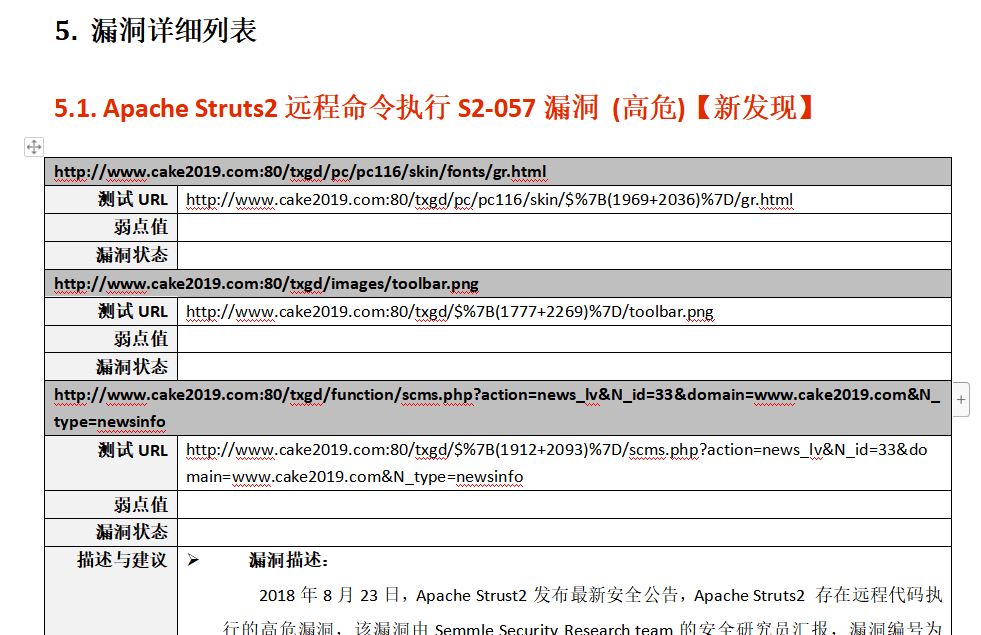The height and width of the screenshot is (635, 981).
Task: Click the arrow bullet before 漏洞描述
Action: coord(194,560)
